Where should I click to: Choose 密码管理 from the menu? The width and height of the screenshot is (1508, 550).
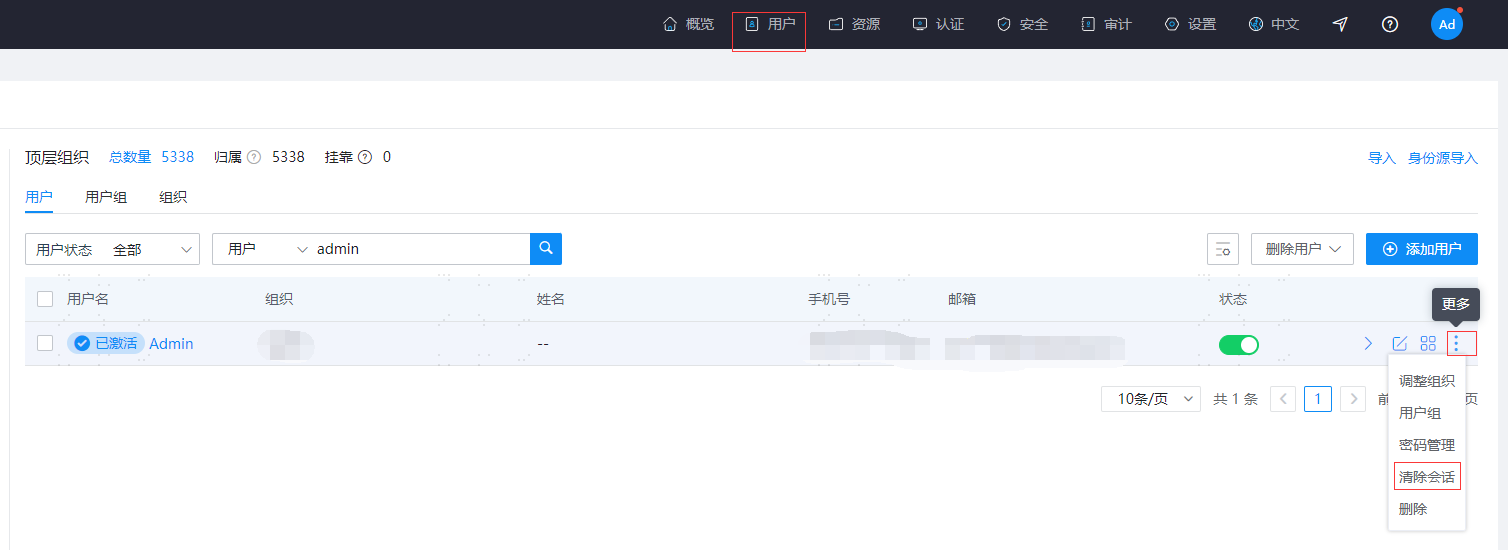[x=1427, y=445]
